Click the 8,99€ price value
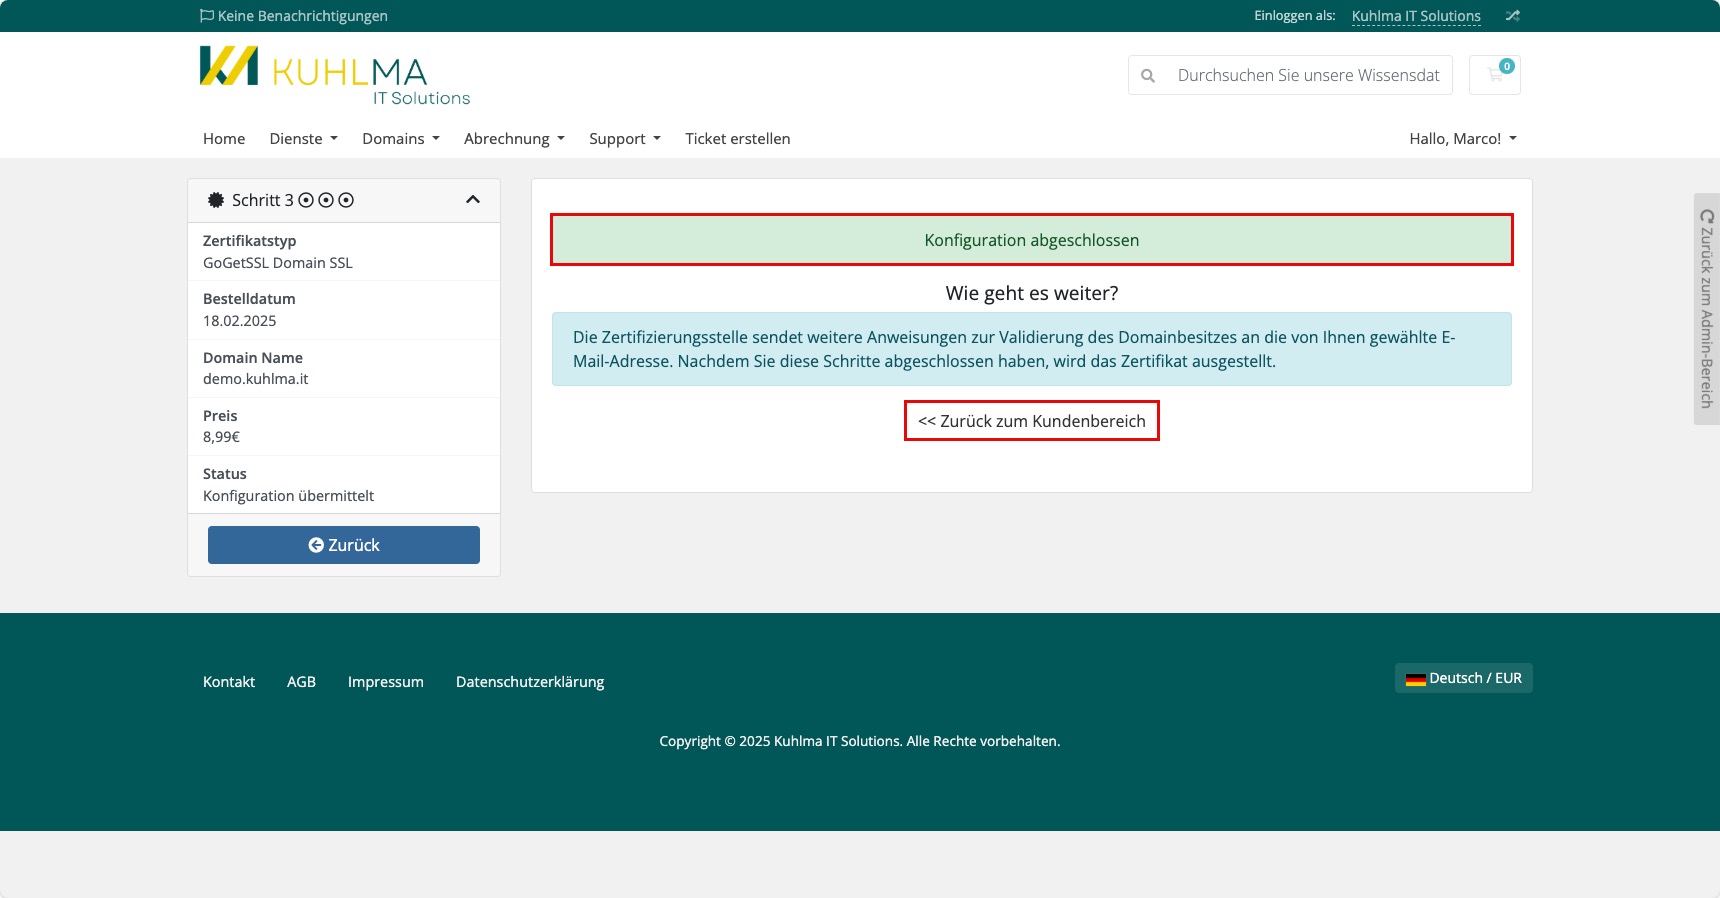Image resolution: width=1720 pixels, height=898 pixels. [221, 437]
